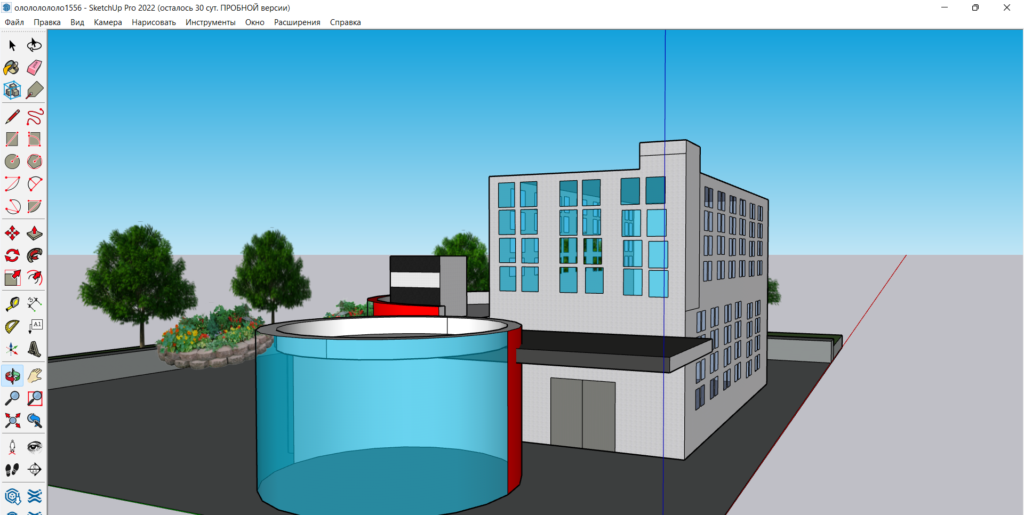Viewport: 1024px width, 515px height.
Task: Select the Line pencil tool
Action: click(12, 117)
